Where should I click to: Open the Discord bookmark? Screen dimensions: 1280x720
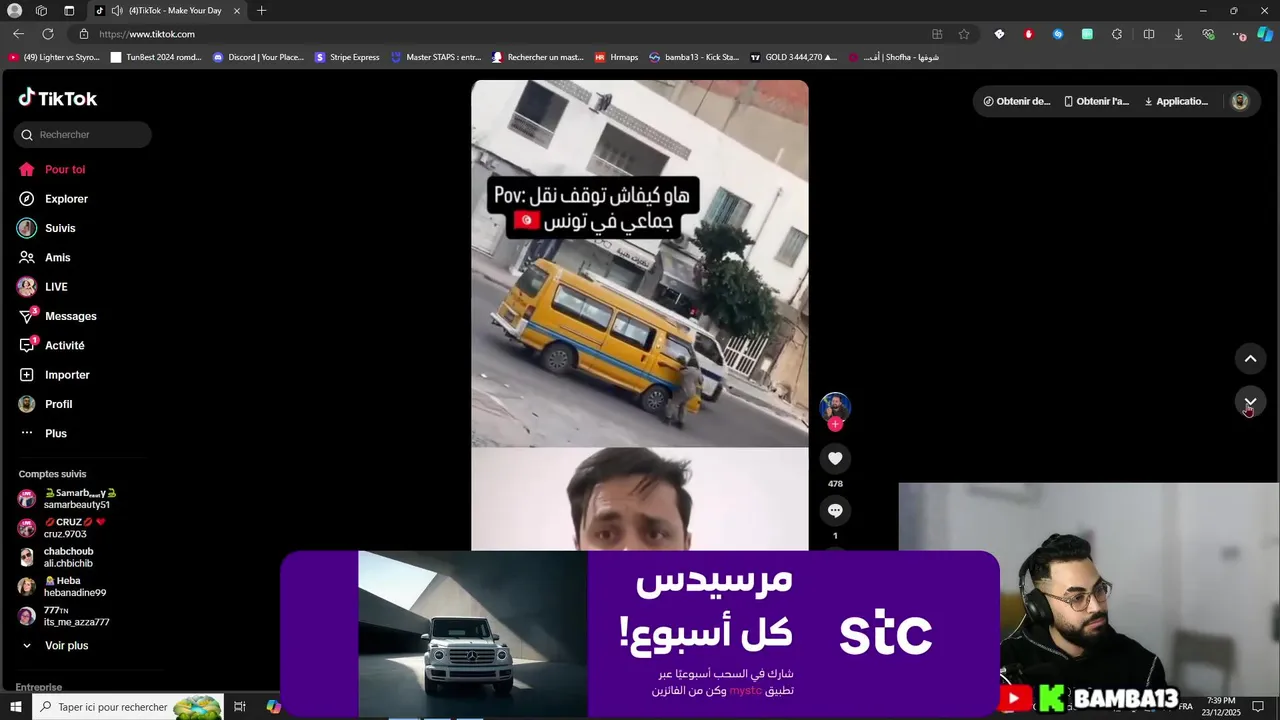click(x=259, y=57)
